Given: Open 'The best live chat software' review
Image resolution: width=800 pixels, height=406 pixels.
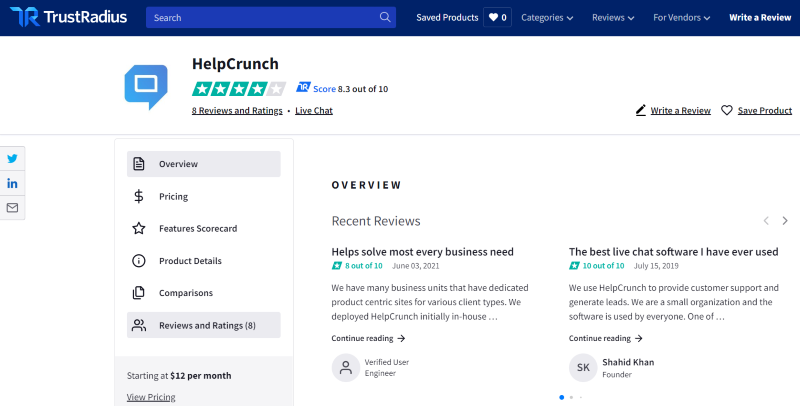Looking at the screenshot, I should (x=673, y=251).
